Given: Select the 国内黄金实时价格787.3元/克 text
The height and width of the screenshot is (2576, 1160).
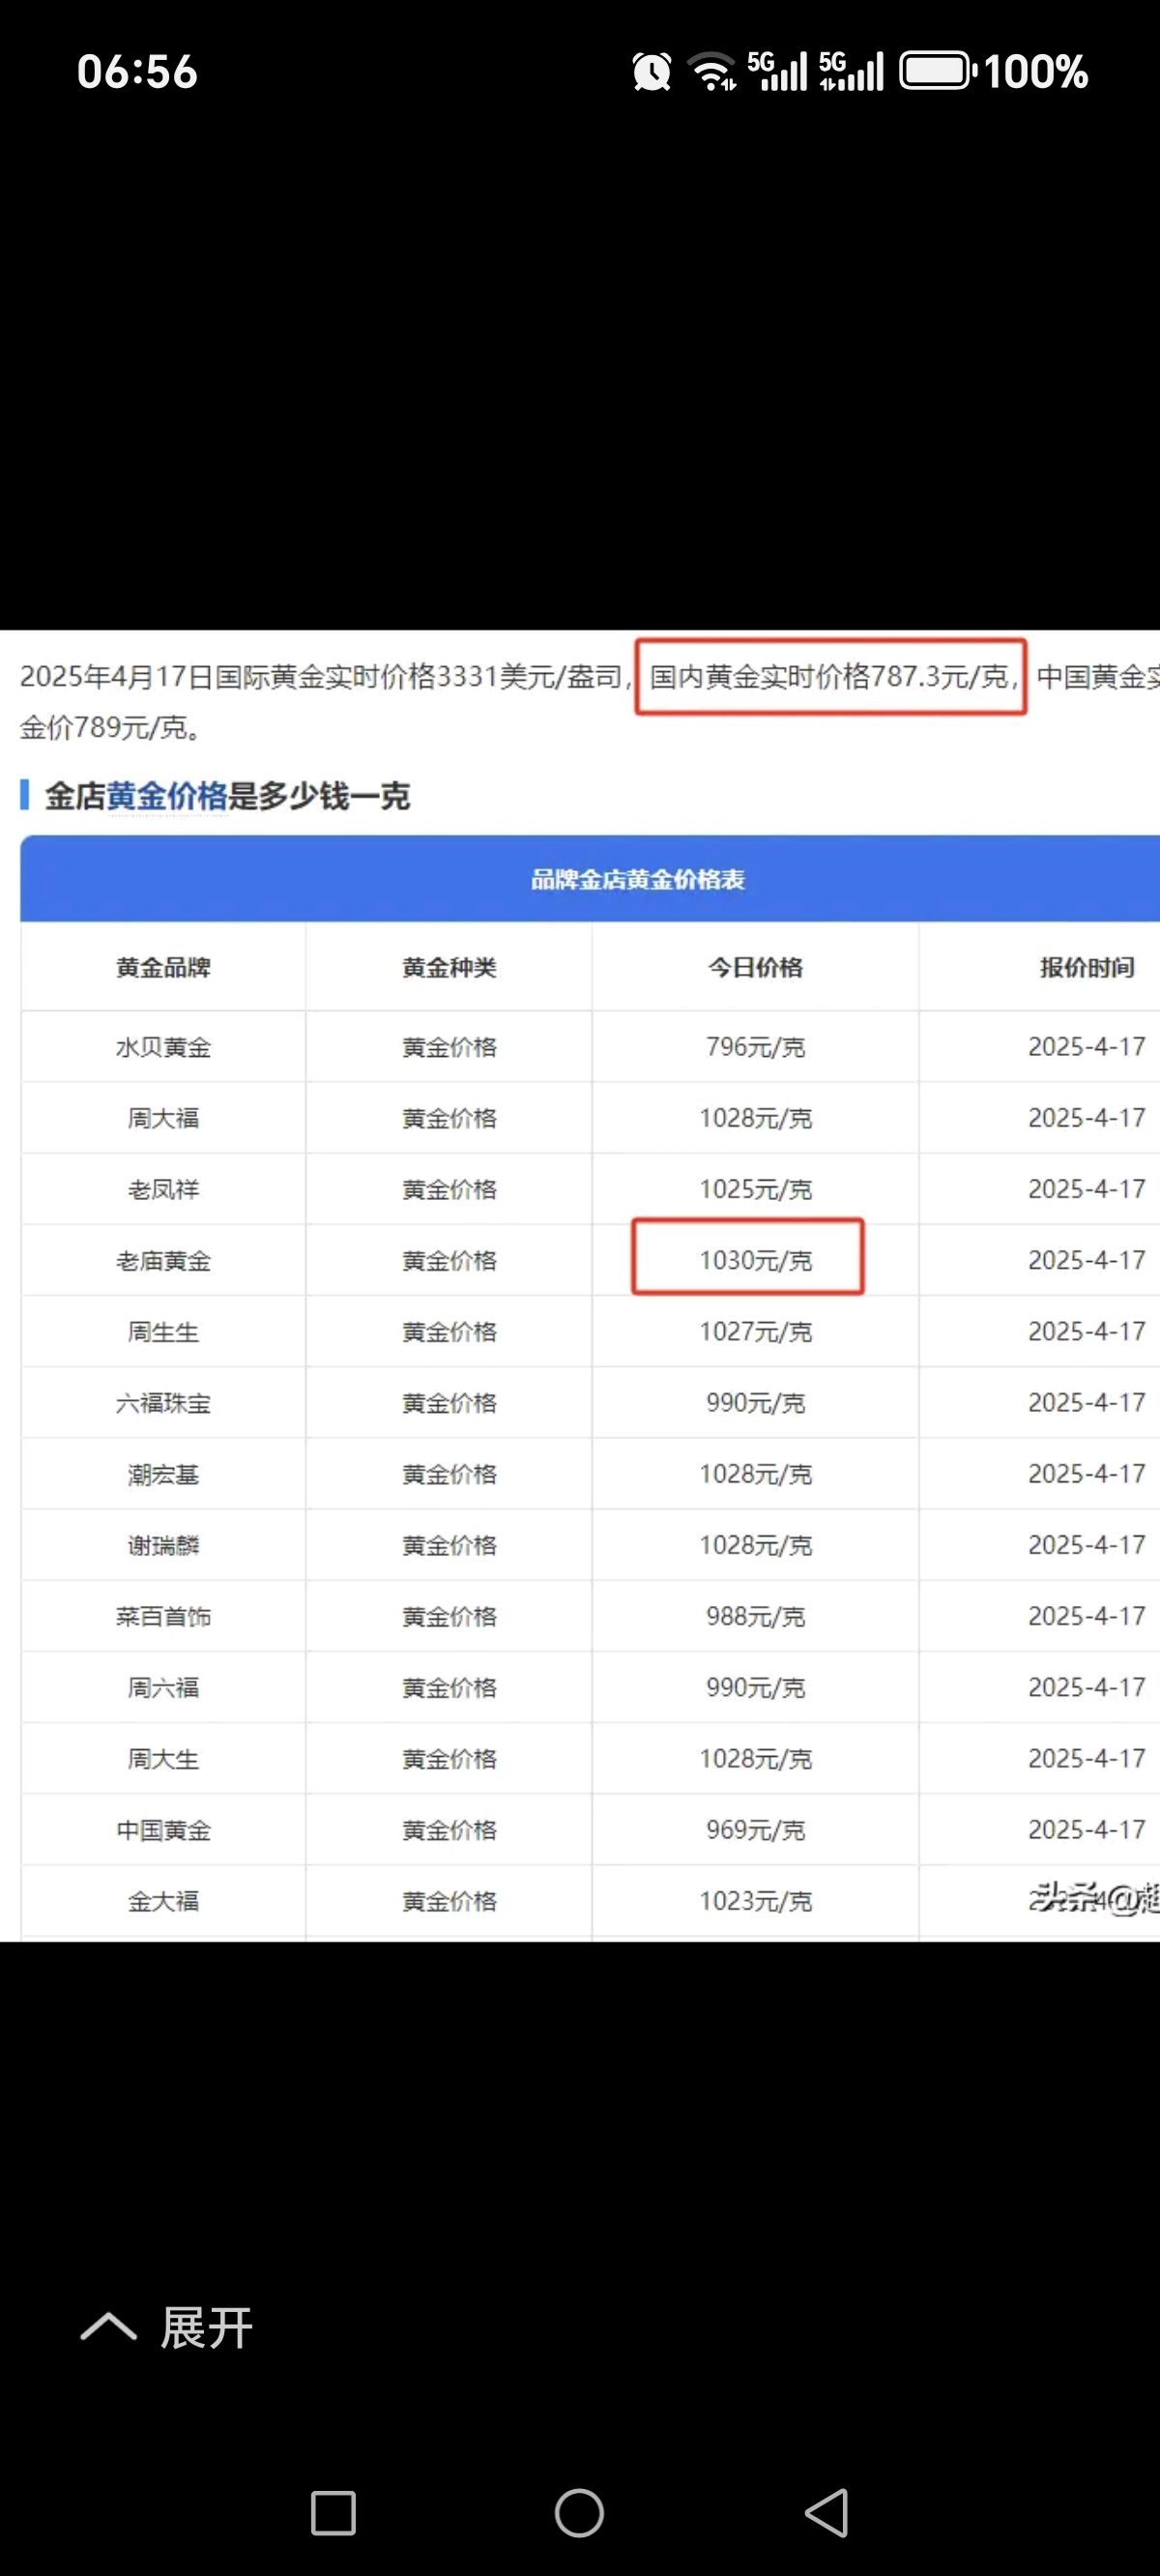Looking at the screenshot, I should coord(829,677).
